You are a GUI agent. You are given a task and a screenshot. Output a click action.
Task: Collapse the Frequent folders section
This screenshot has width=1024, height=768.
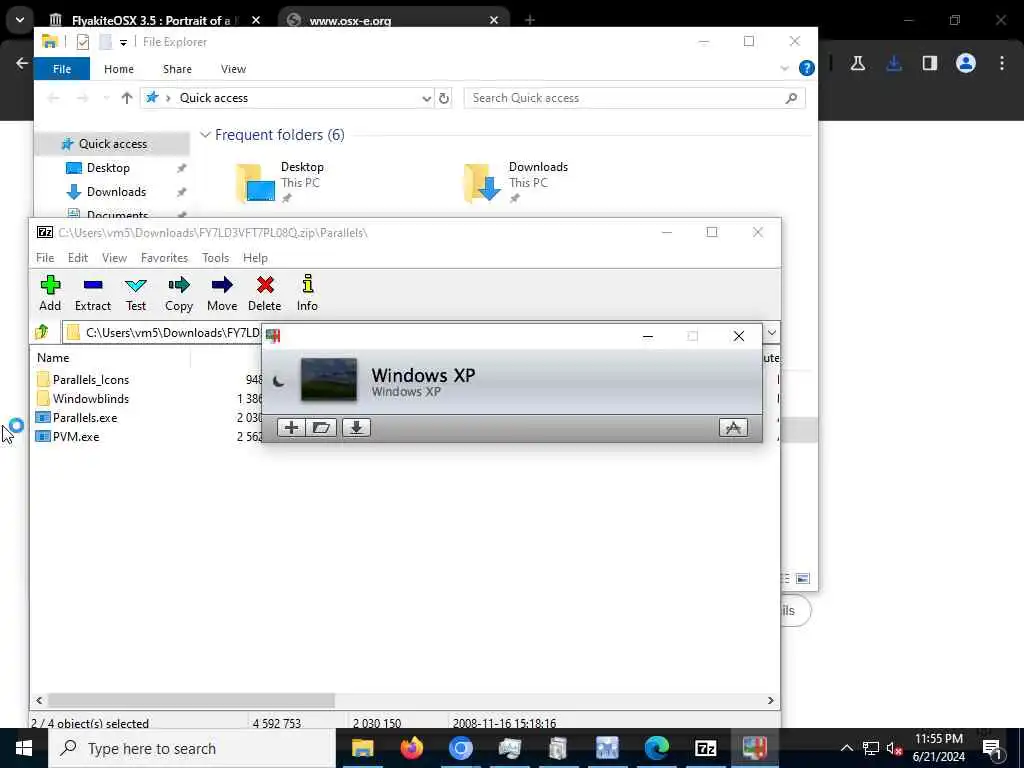tap(205, 135)
